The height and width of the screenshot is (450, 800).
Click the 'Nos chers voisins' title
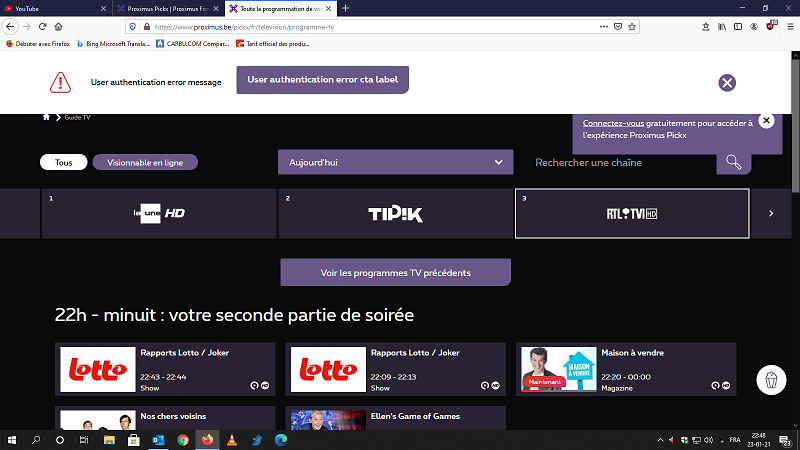(x=173, y=416)
